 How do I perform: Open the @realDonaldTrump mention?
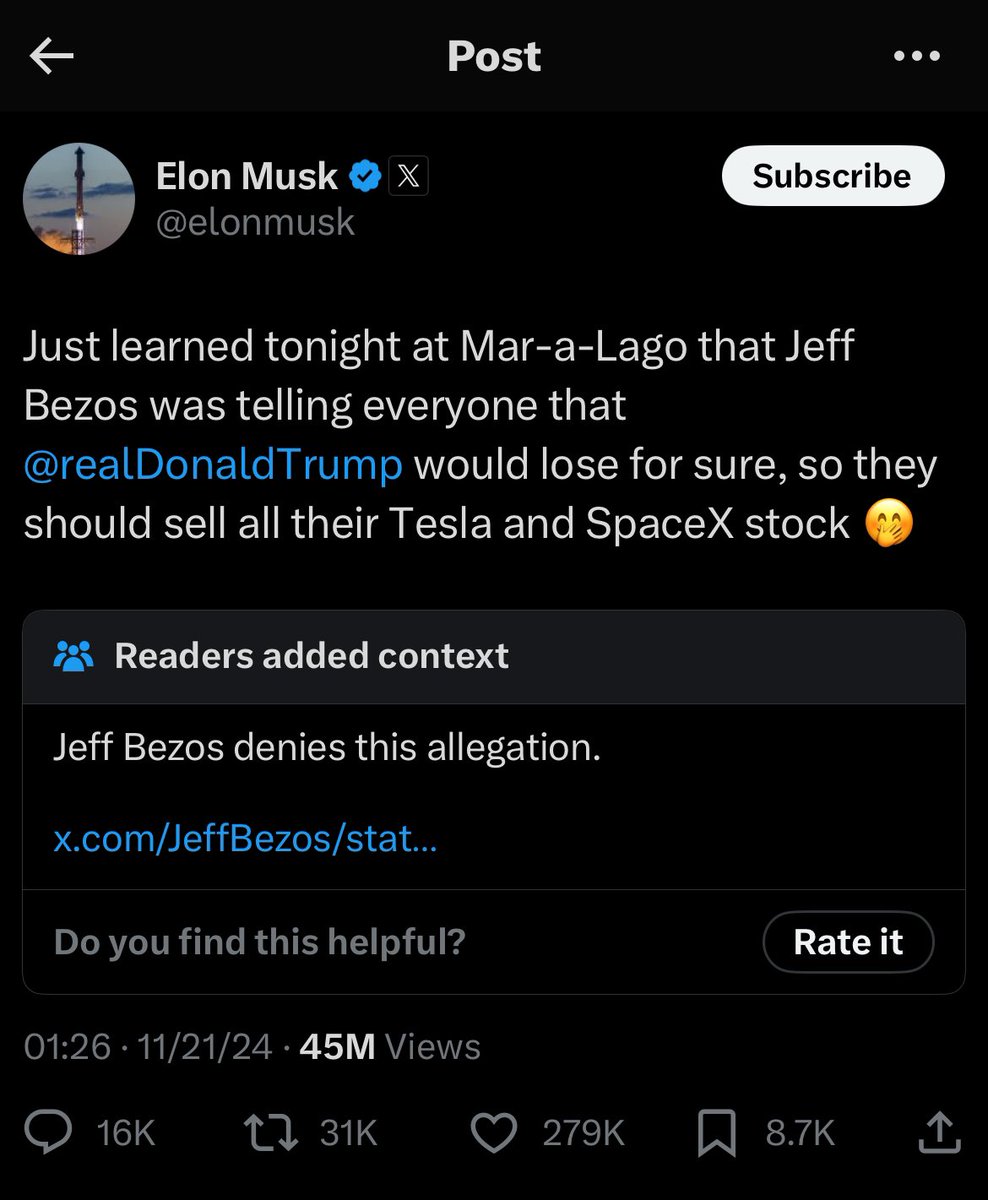pos(213,466)
